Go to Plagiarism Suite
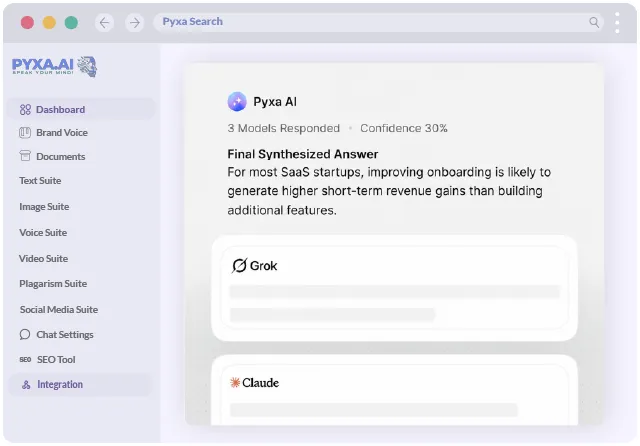Image resolution: width=640 pixels, height=446 pixels. [53, 284]
